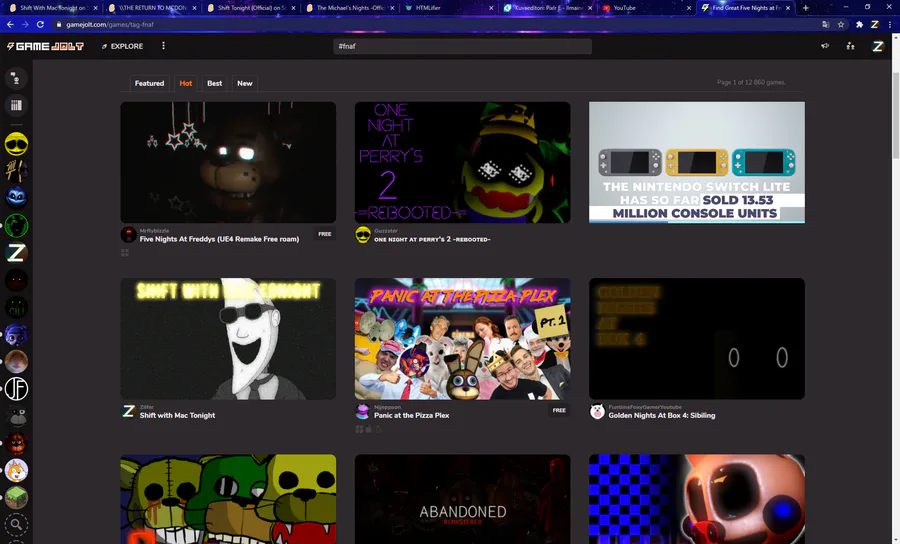Switch to the Featured tab
Viewport: 900px width, 544px height.
click(x=149, y=83)
